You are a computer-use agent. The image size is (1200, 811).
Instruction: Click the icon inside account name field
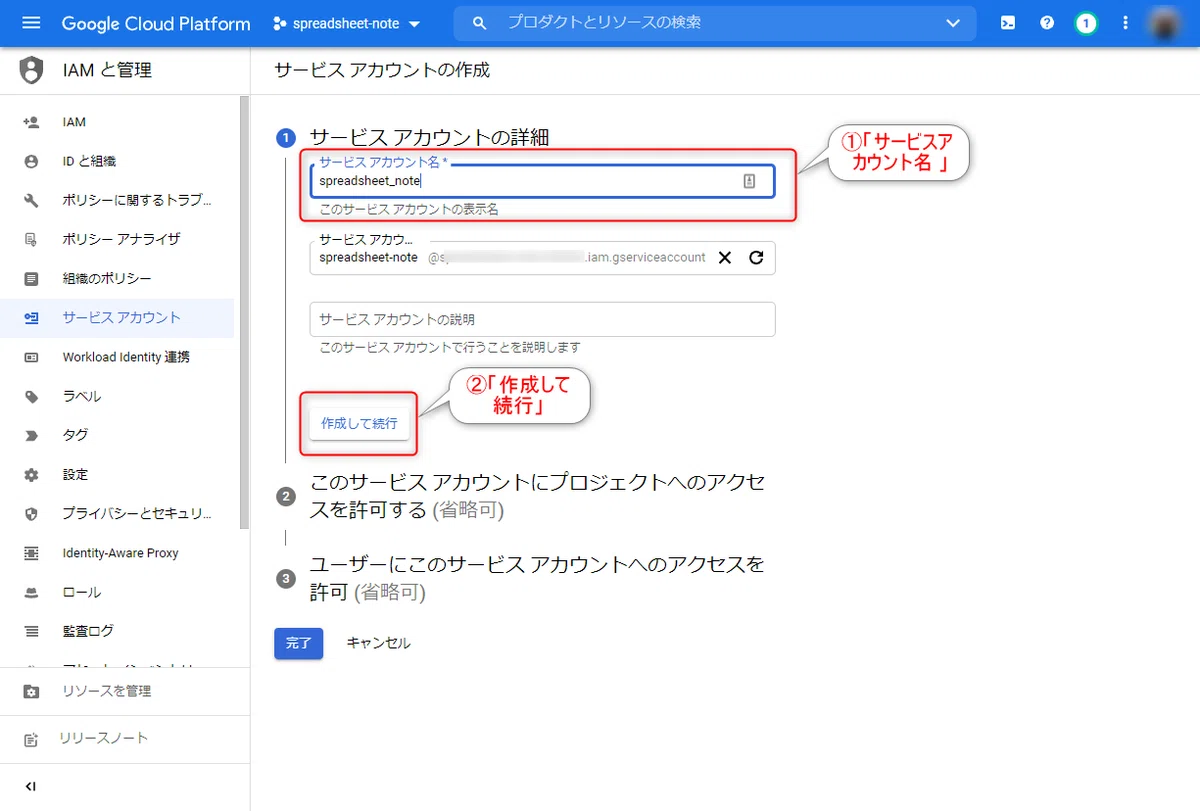pos(749,181)
